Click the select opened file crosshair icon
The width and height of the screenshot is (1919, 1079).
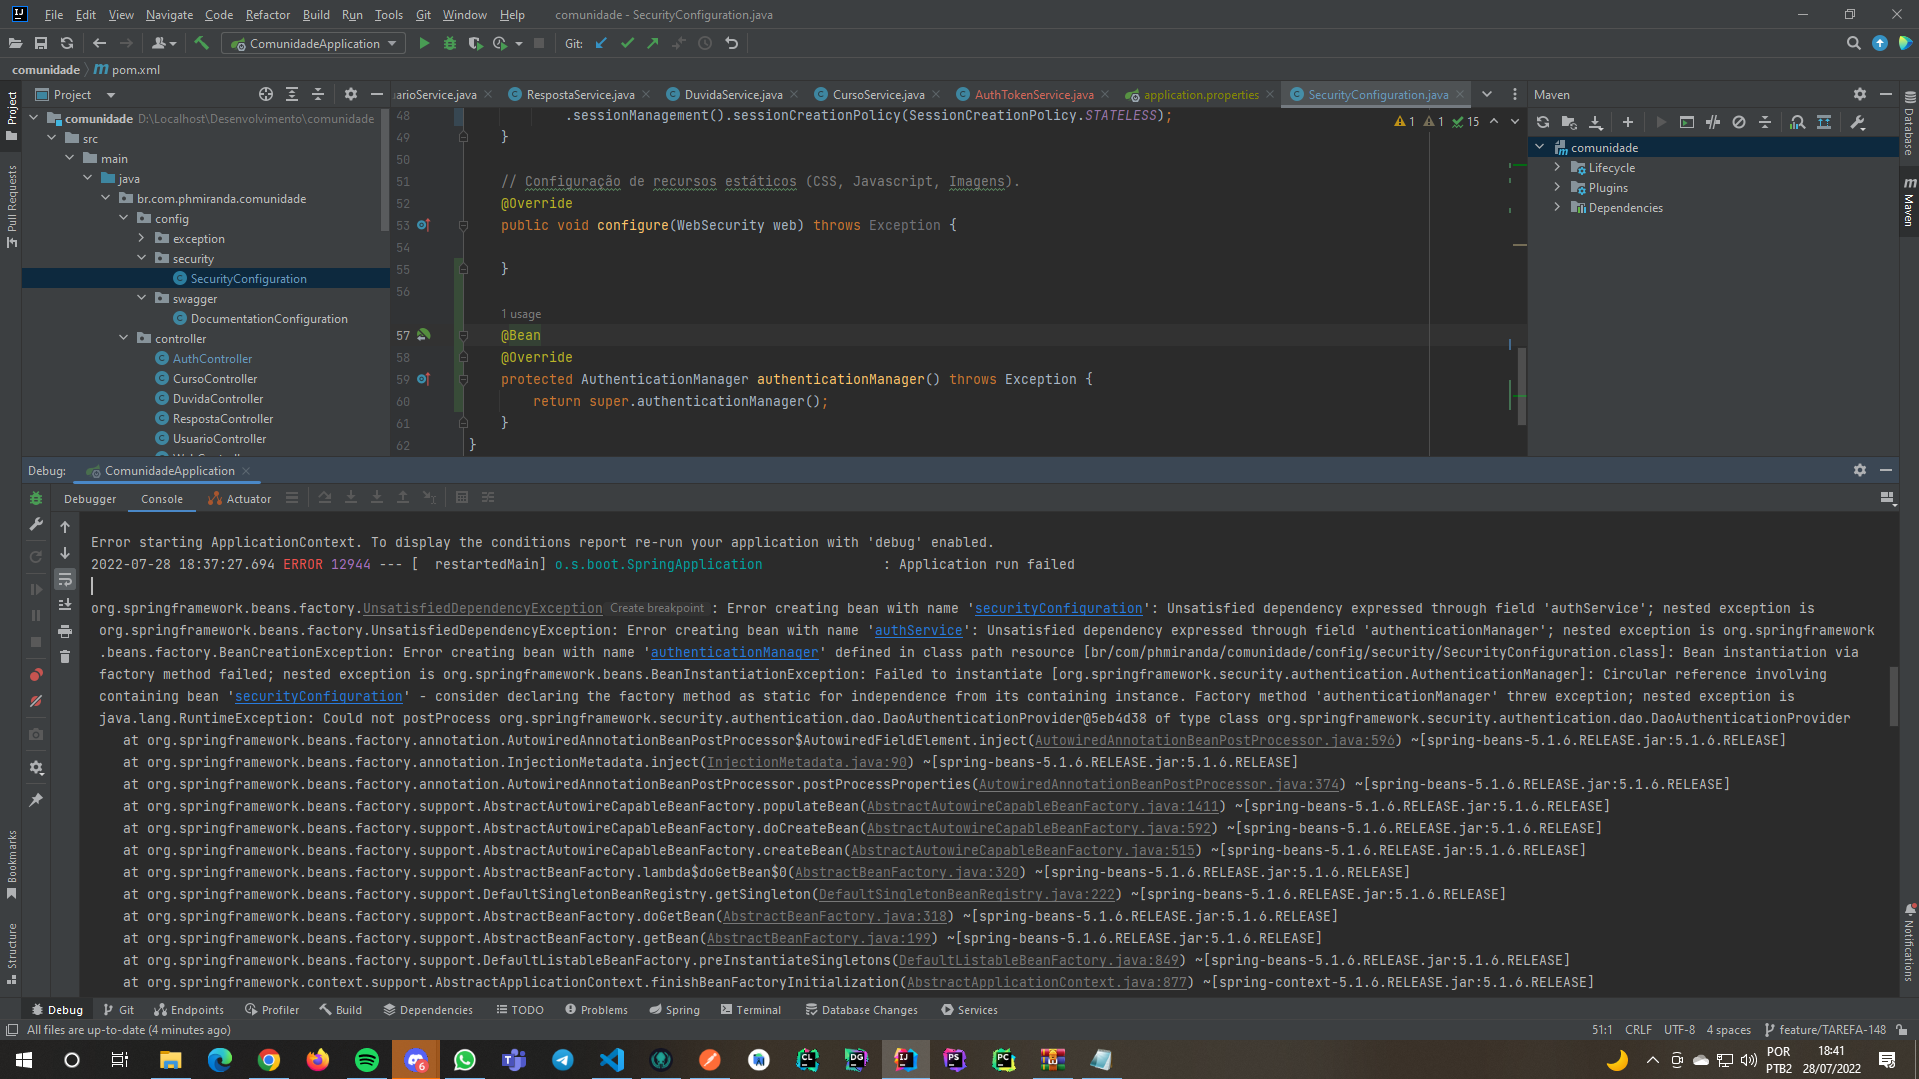click(266, 94)
